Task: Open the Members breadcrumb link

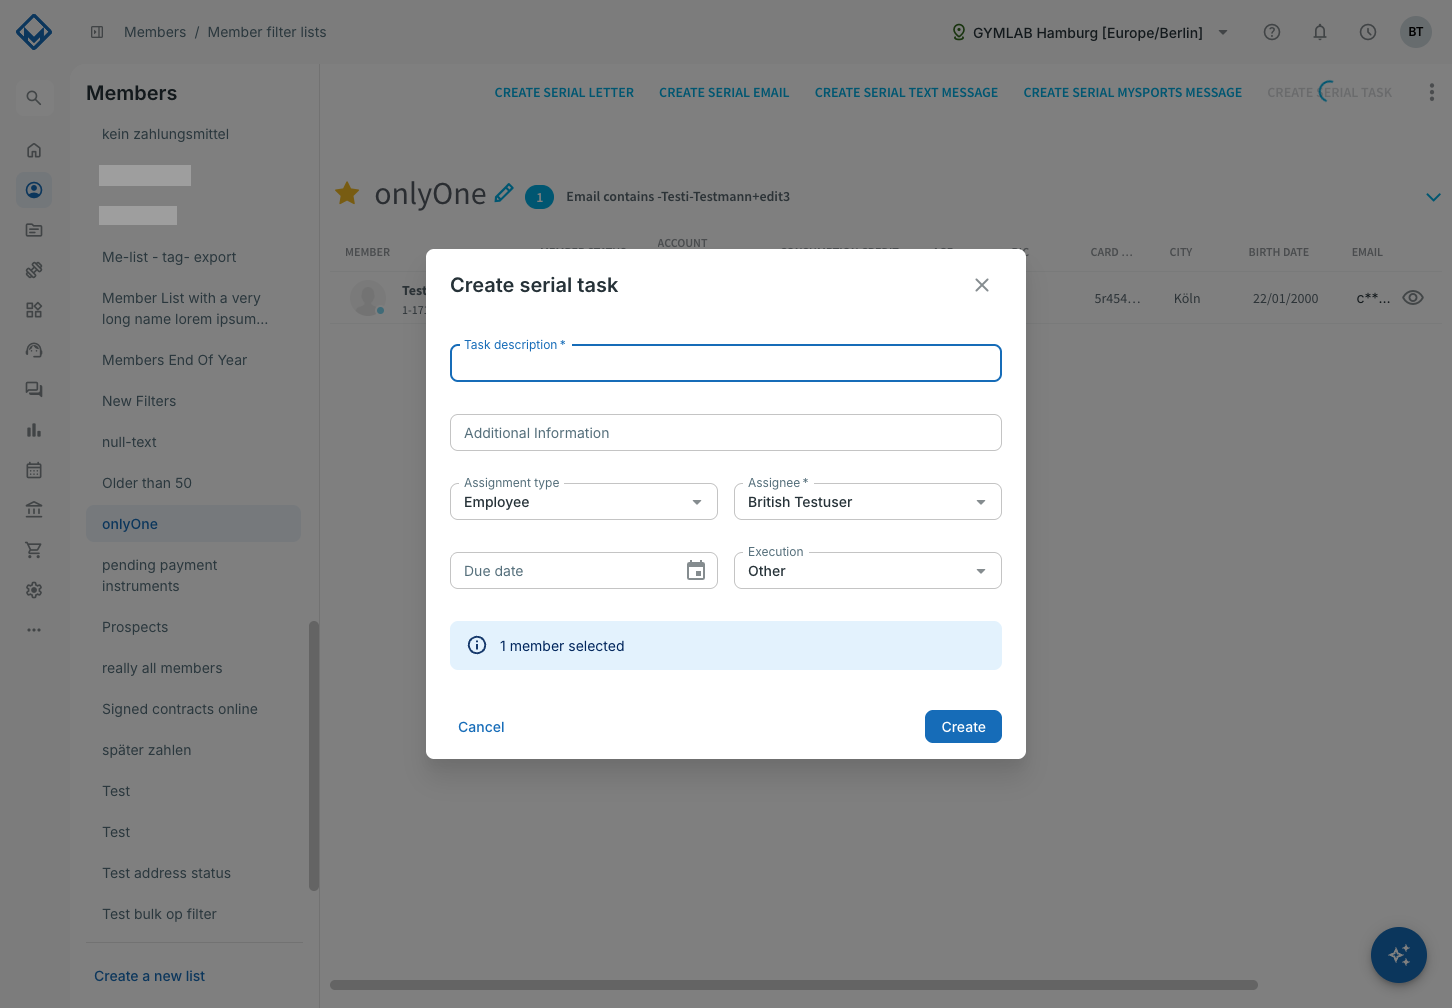Action: (x=155, y=32)
